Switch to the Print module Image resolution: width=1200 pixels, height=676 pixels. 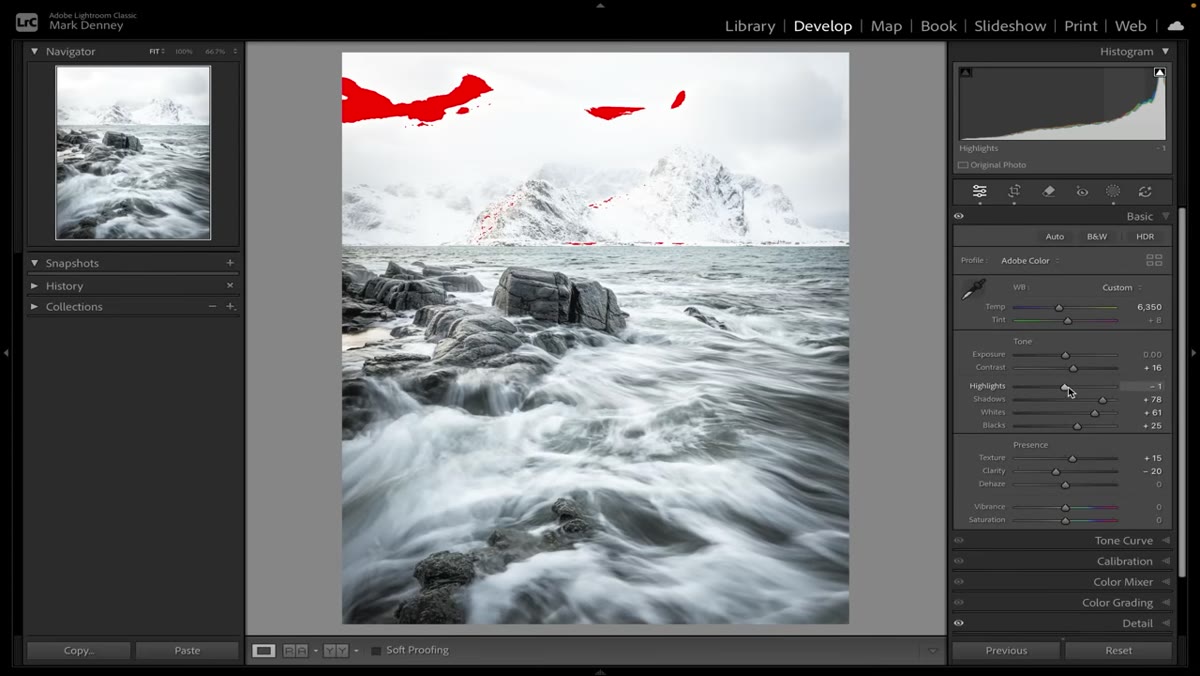pos(1080,26)
